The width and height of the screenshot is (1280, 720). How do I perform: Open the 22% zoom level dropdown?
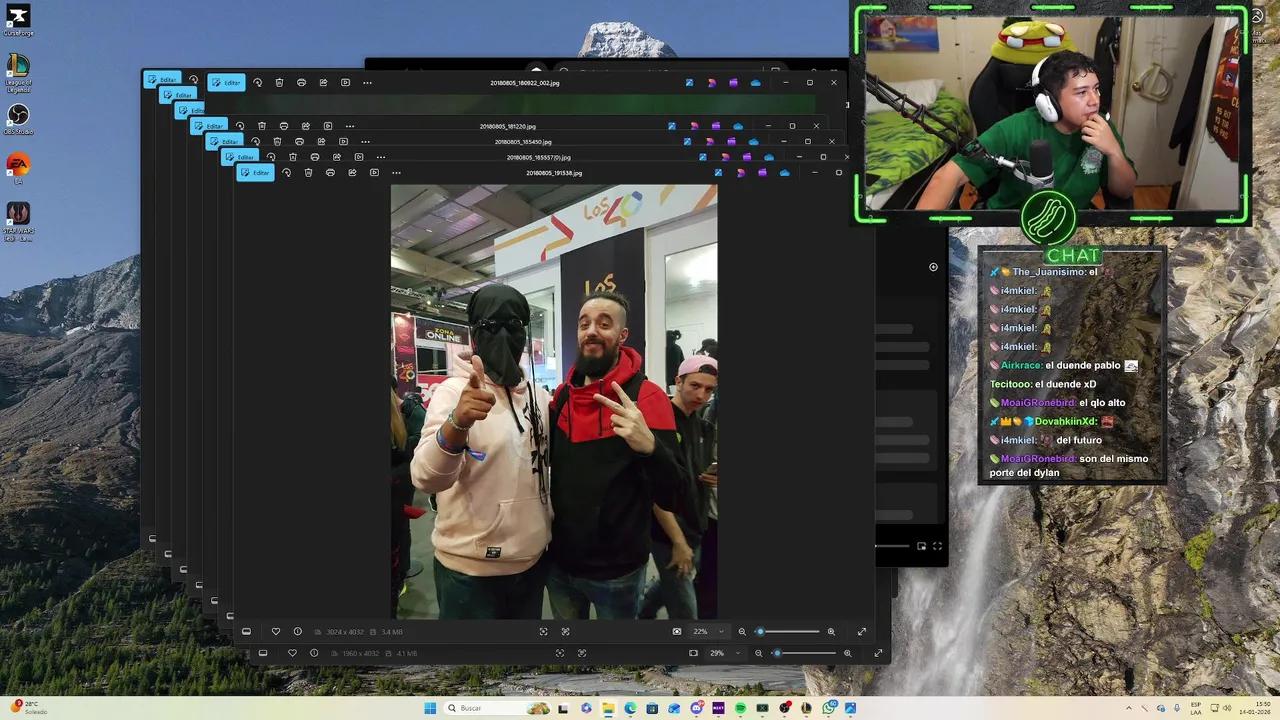click(706, 631)
